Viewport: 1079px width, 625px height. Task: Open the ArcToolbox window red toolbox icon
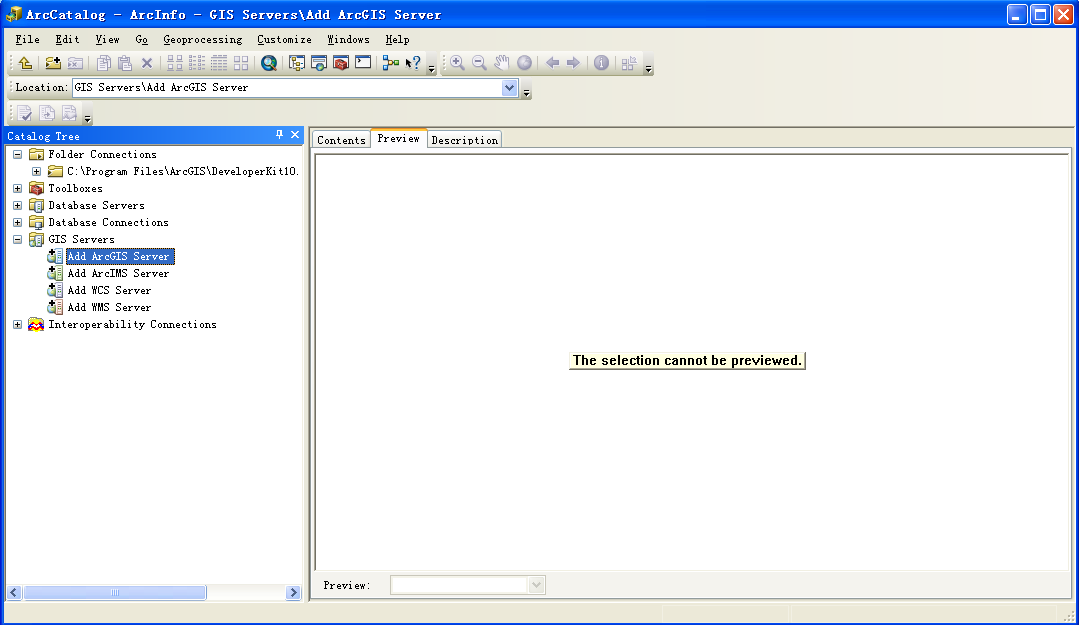point(341,63)
